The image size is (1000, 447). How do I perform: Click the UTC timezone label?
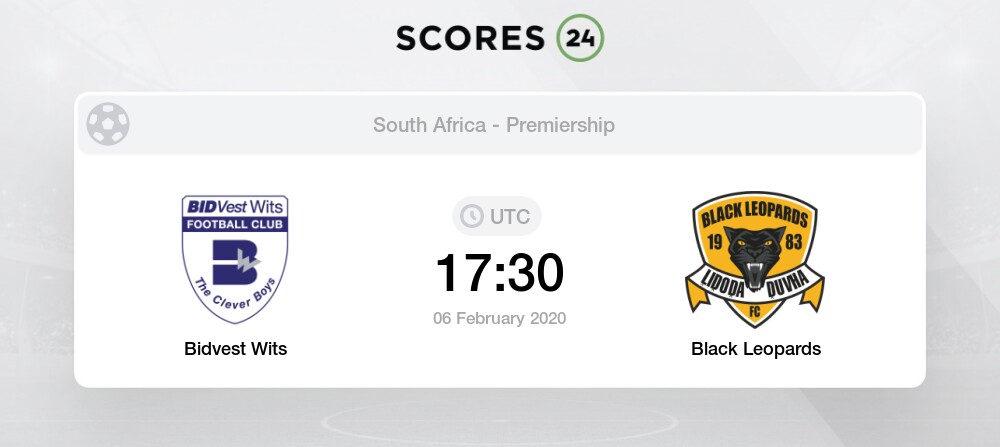tap(508, 216)
